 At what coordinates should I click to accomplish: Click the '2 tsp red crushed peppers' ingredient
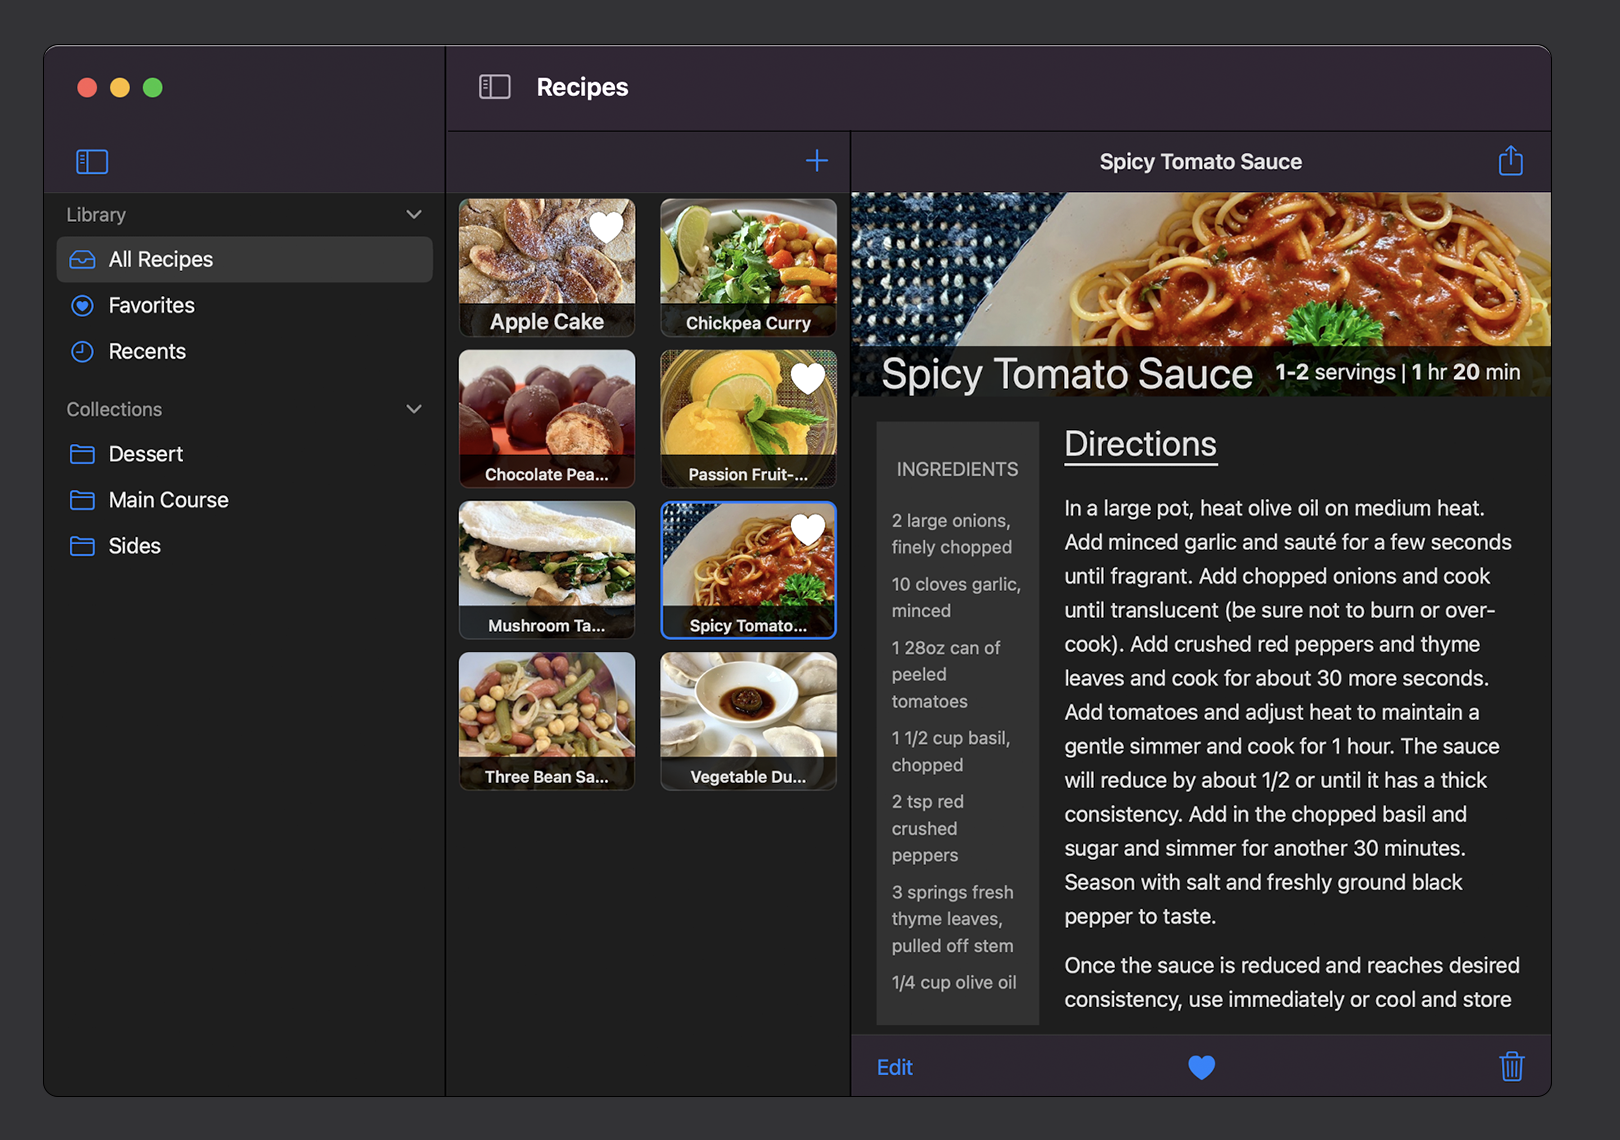[928, 828]
